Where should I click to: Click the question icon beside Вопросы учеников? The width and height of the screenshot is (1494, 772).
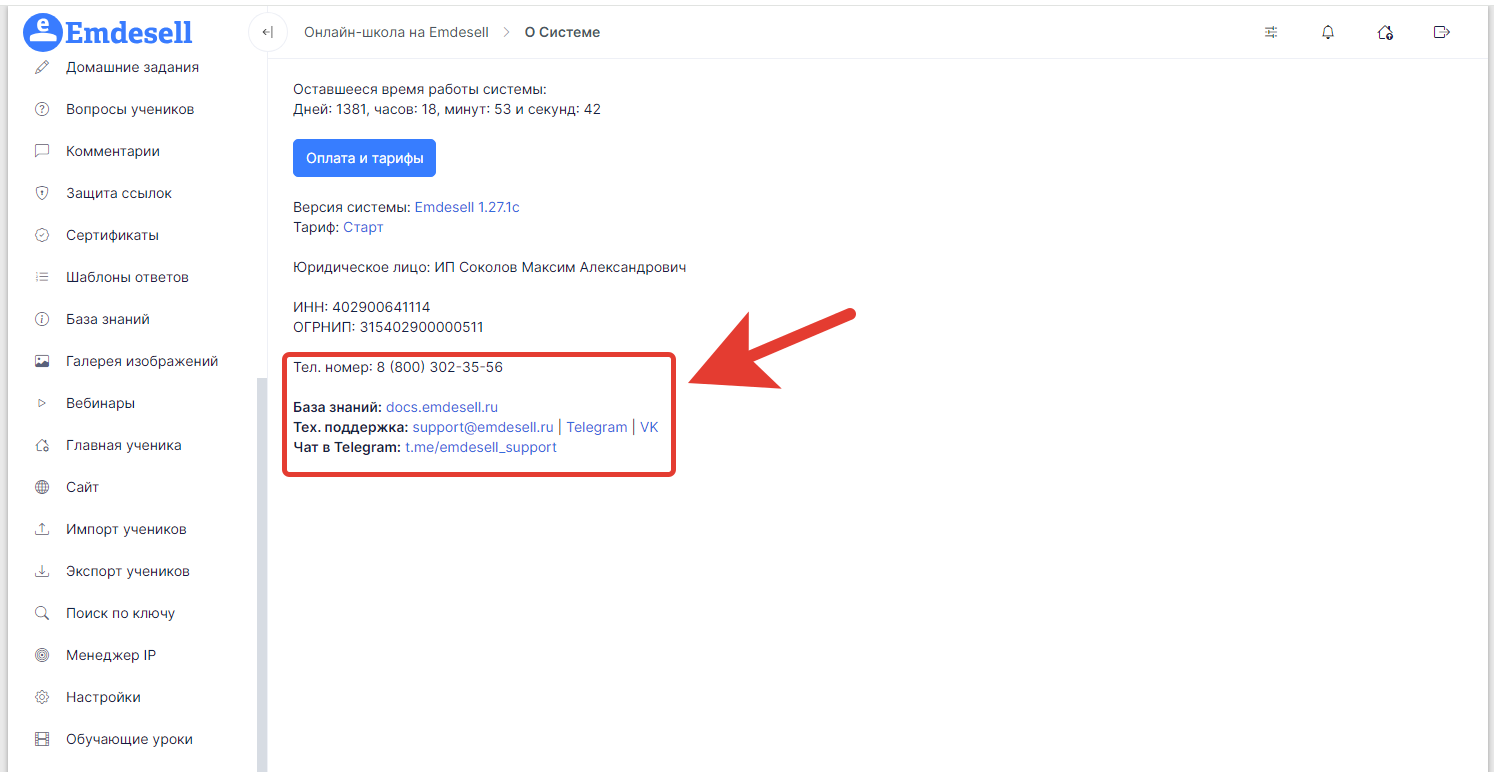42,110
